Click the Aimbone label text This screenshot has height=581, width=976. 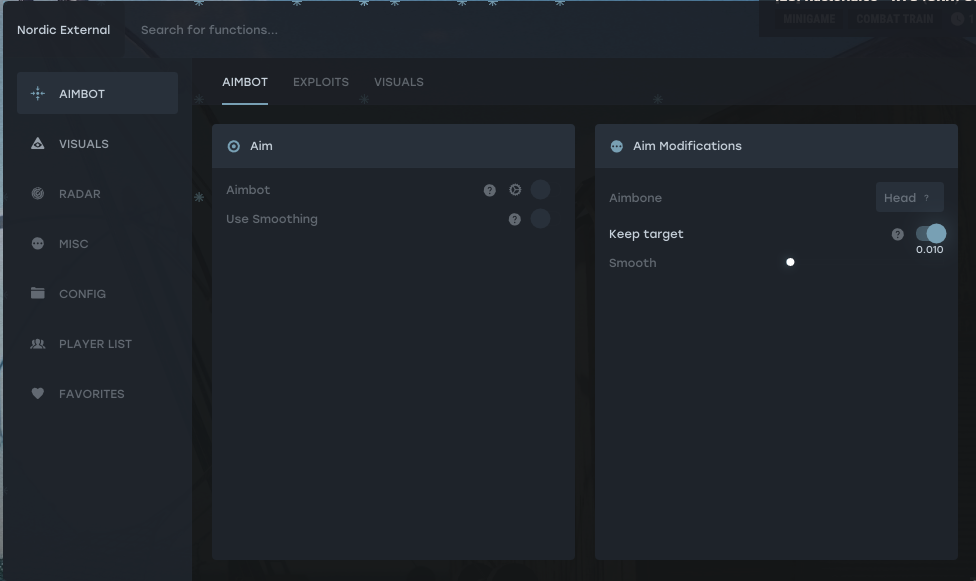coord(635,198)
